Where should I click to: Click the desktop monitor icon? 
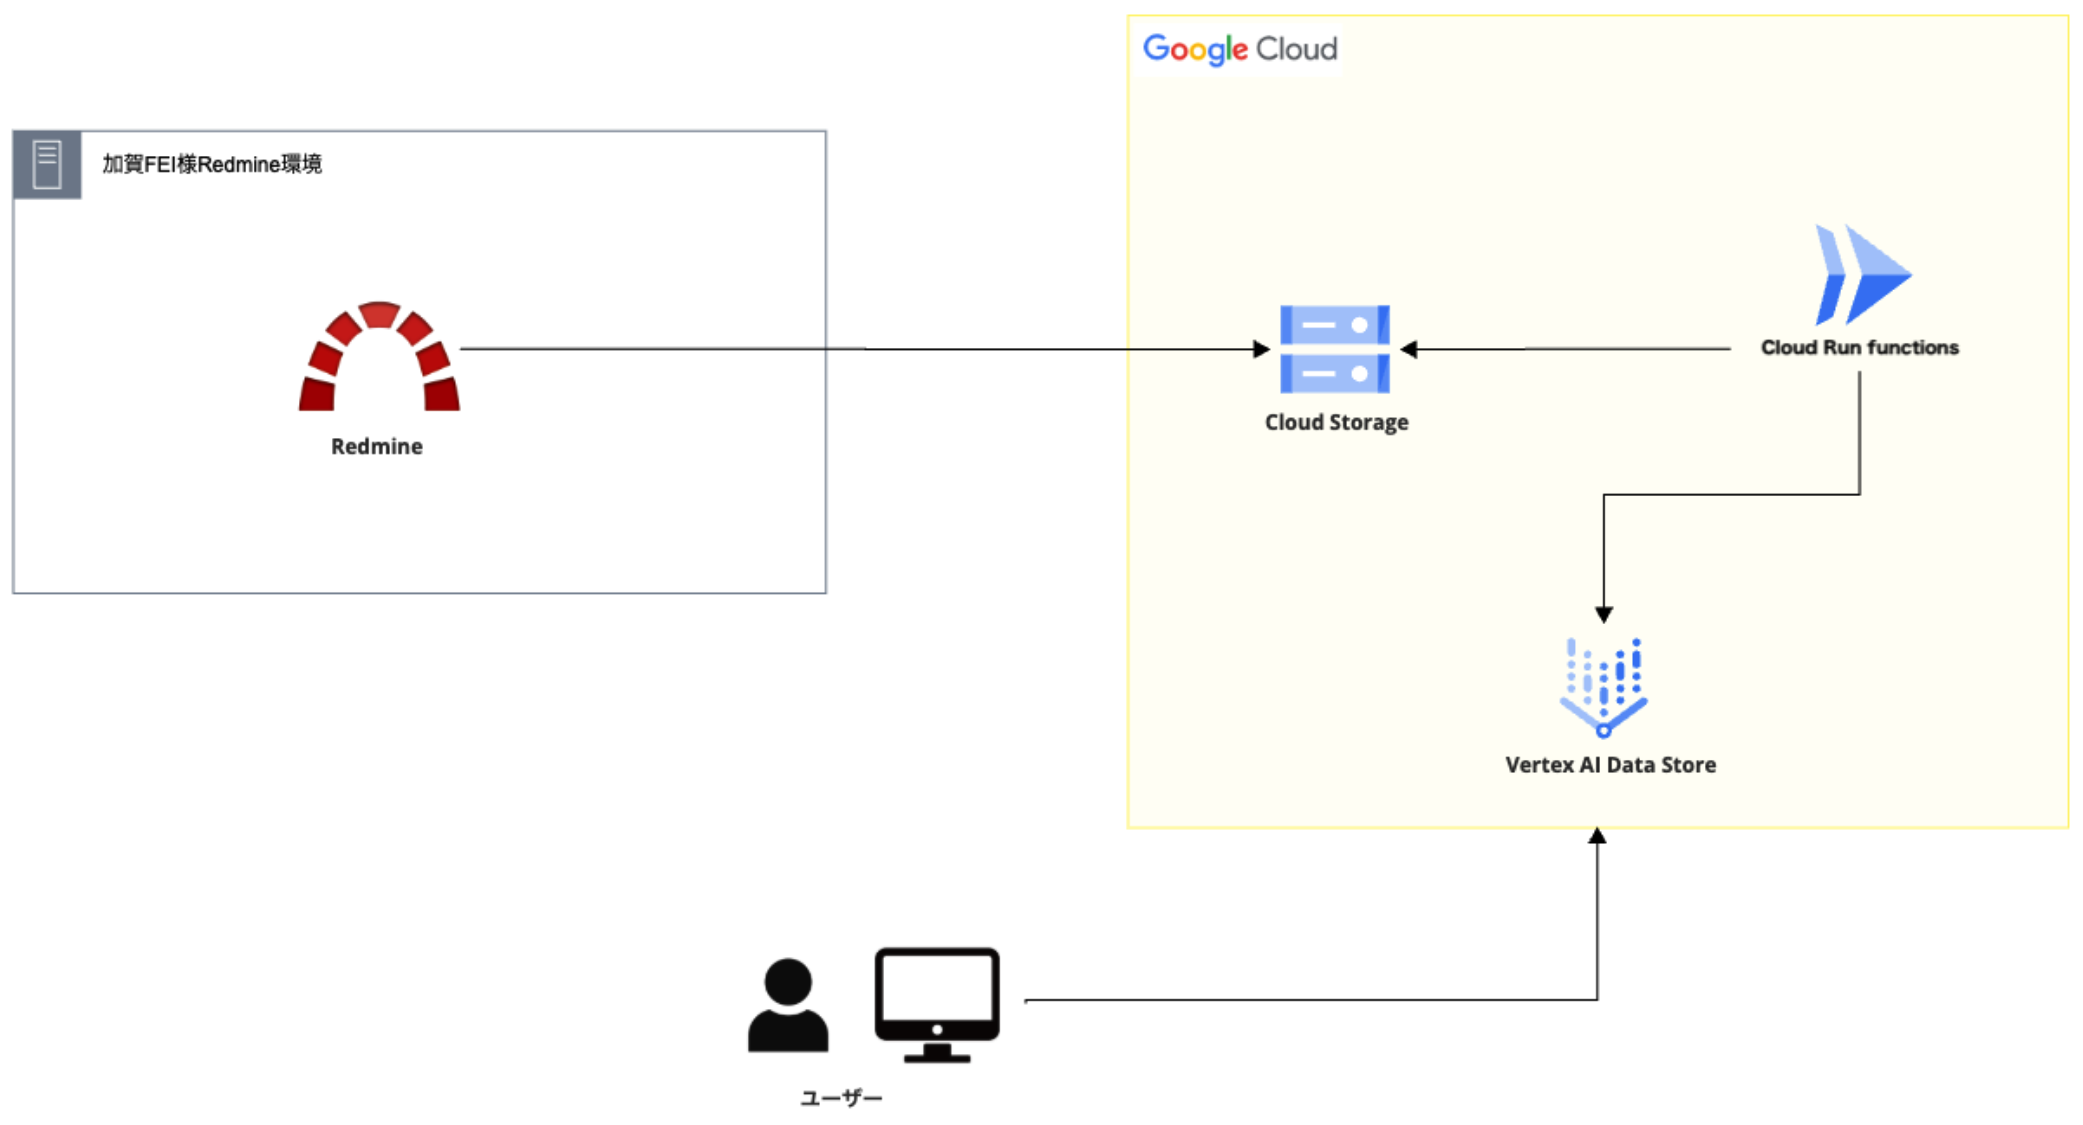coord(937,1005)
